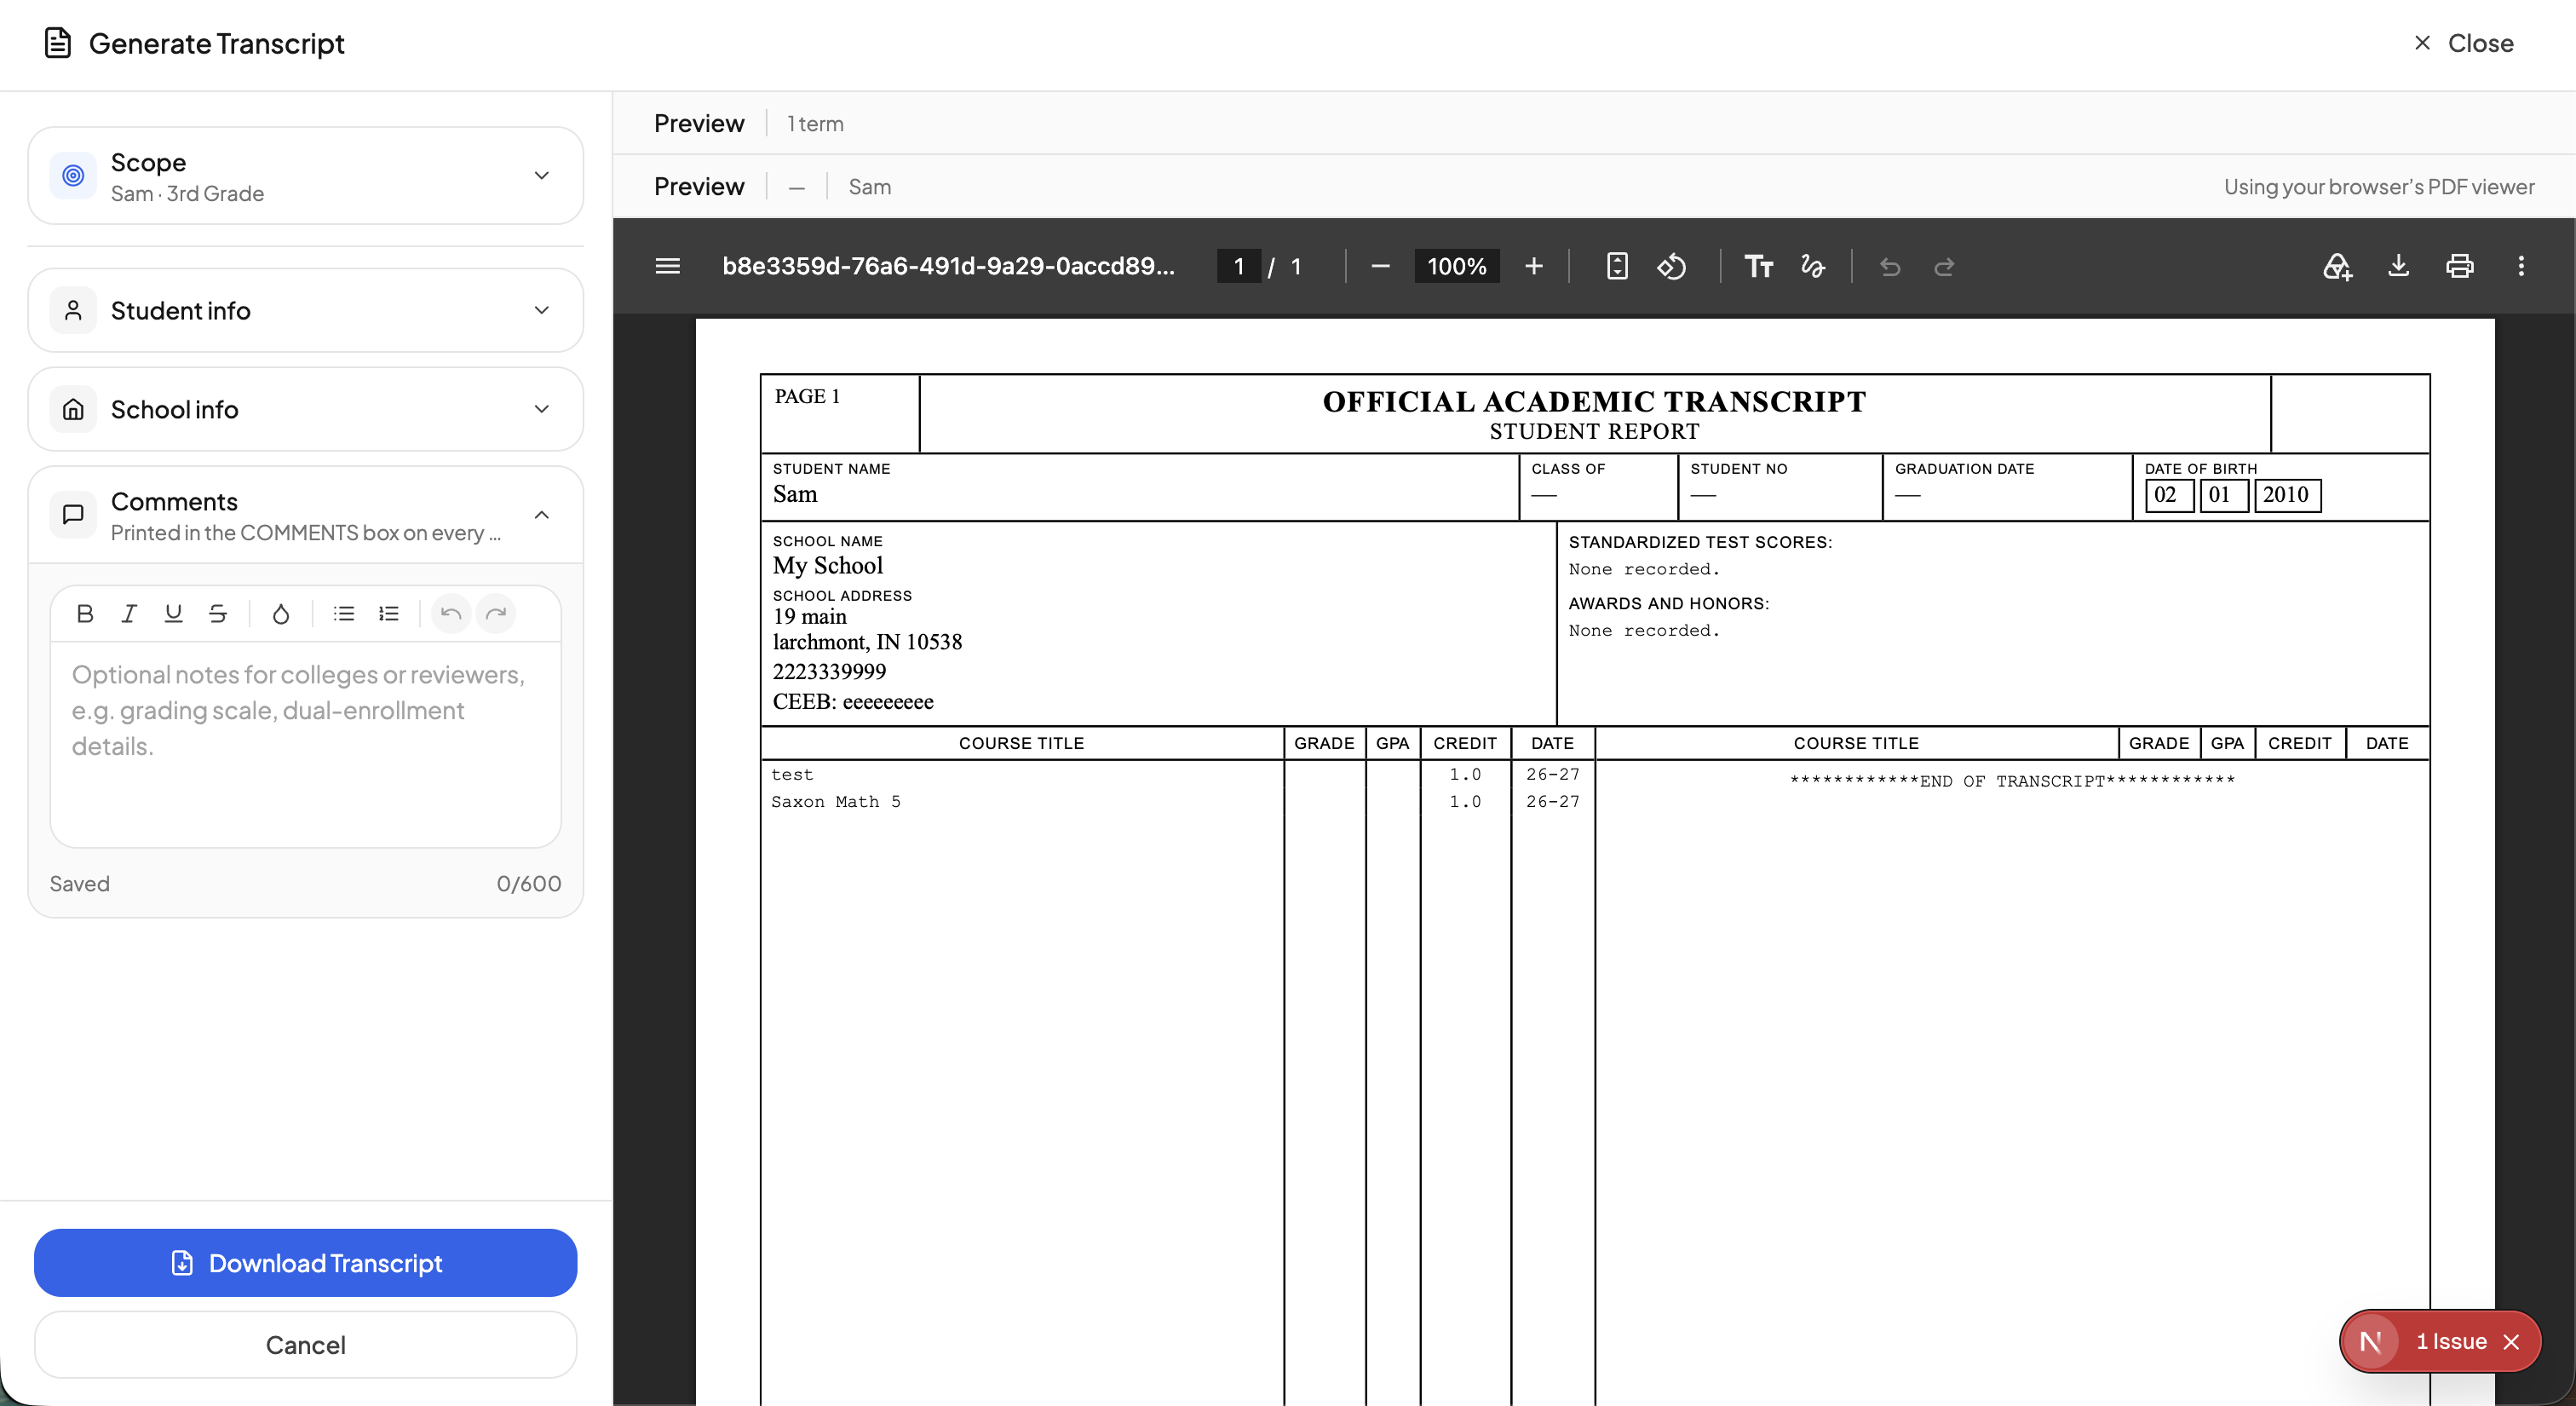Click the Cancel button

click(x=306, y=1345)
